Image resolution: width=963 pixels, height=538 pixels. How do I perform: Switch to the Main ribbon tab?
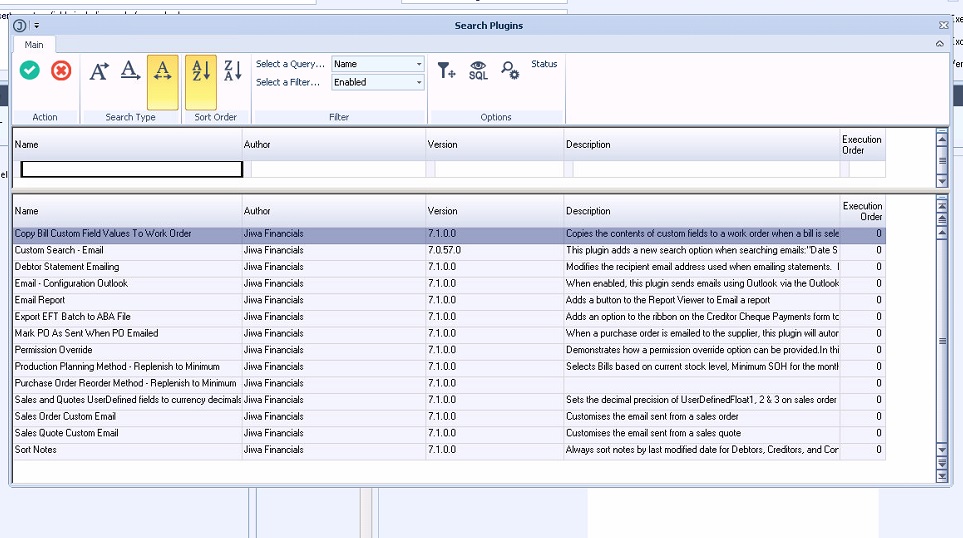coord(34,45)
